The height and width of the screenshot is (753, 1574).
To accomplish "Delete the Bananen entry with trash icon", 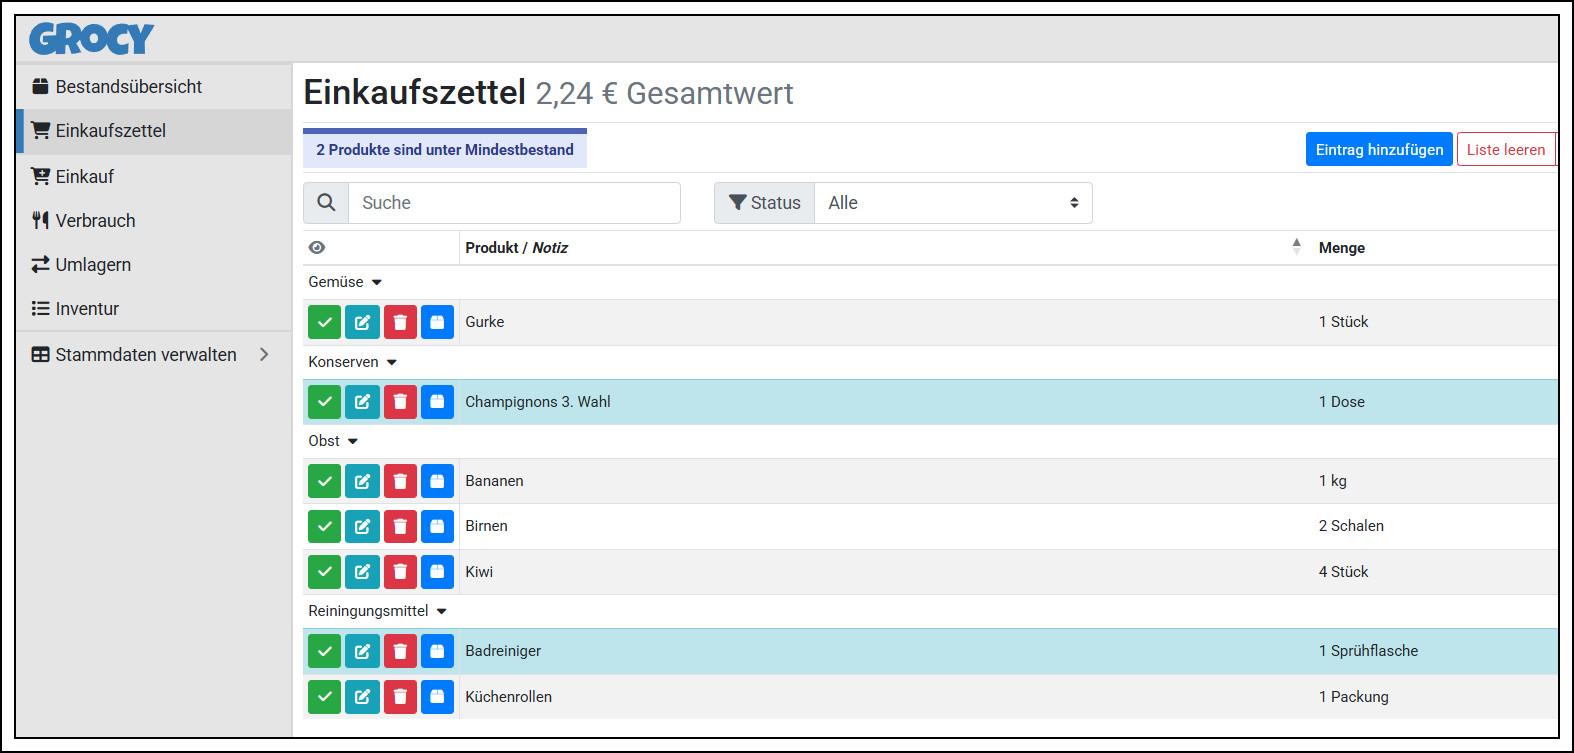I will [x=400, y=481].
